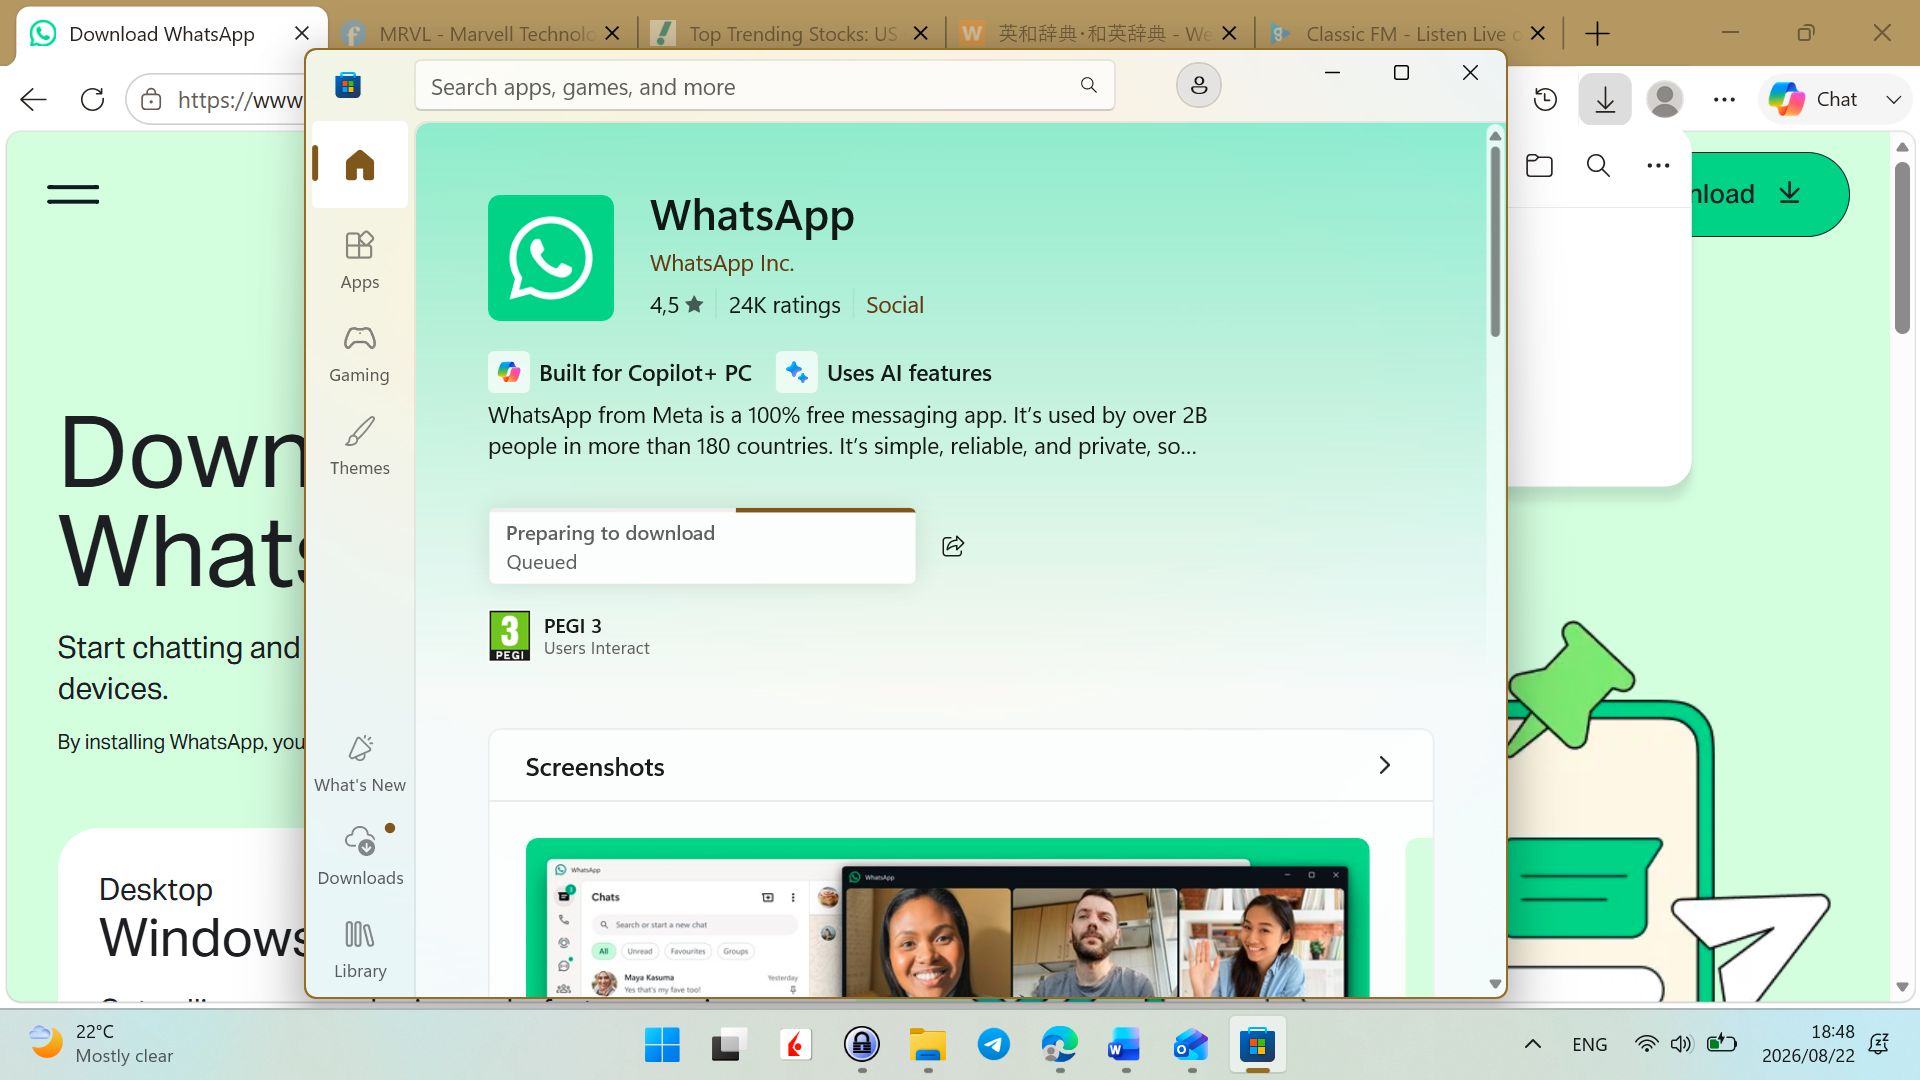The image size is (1920, 1080).
Task: Show hidden system tray icons
Action: pyautogui.click(x=1532, y=1045)
